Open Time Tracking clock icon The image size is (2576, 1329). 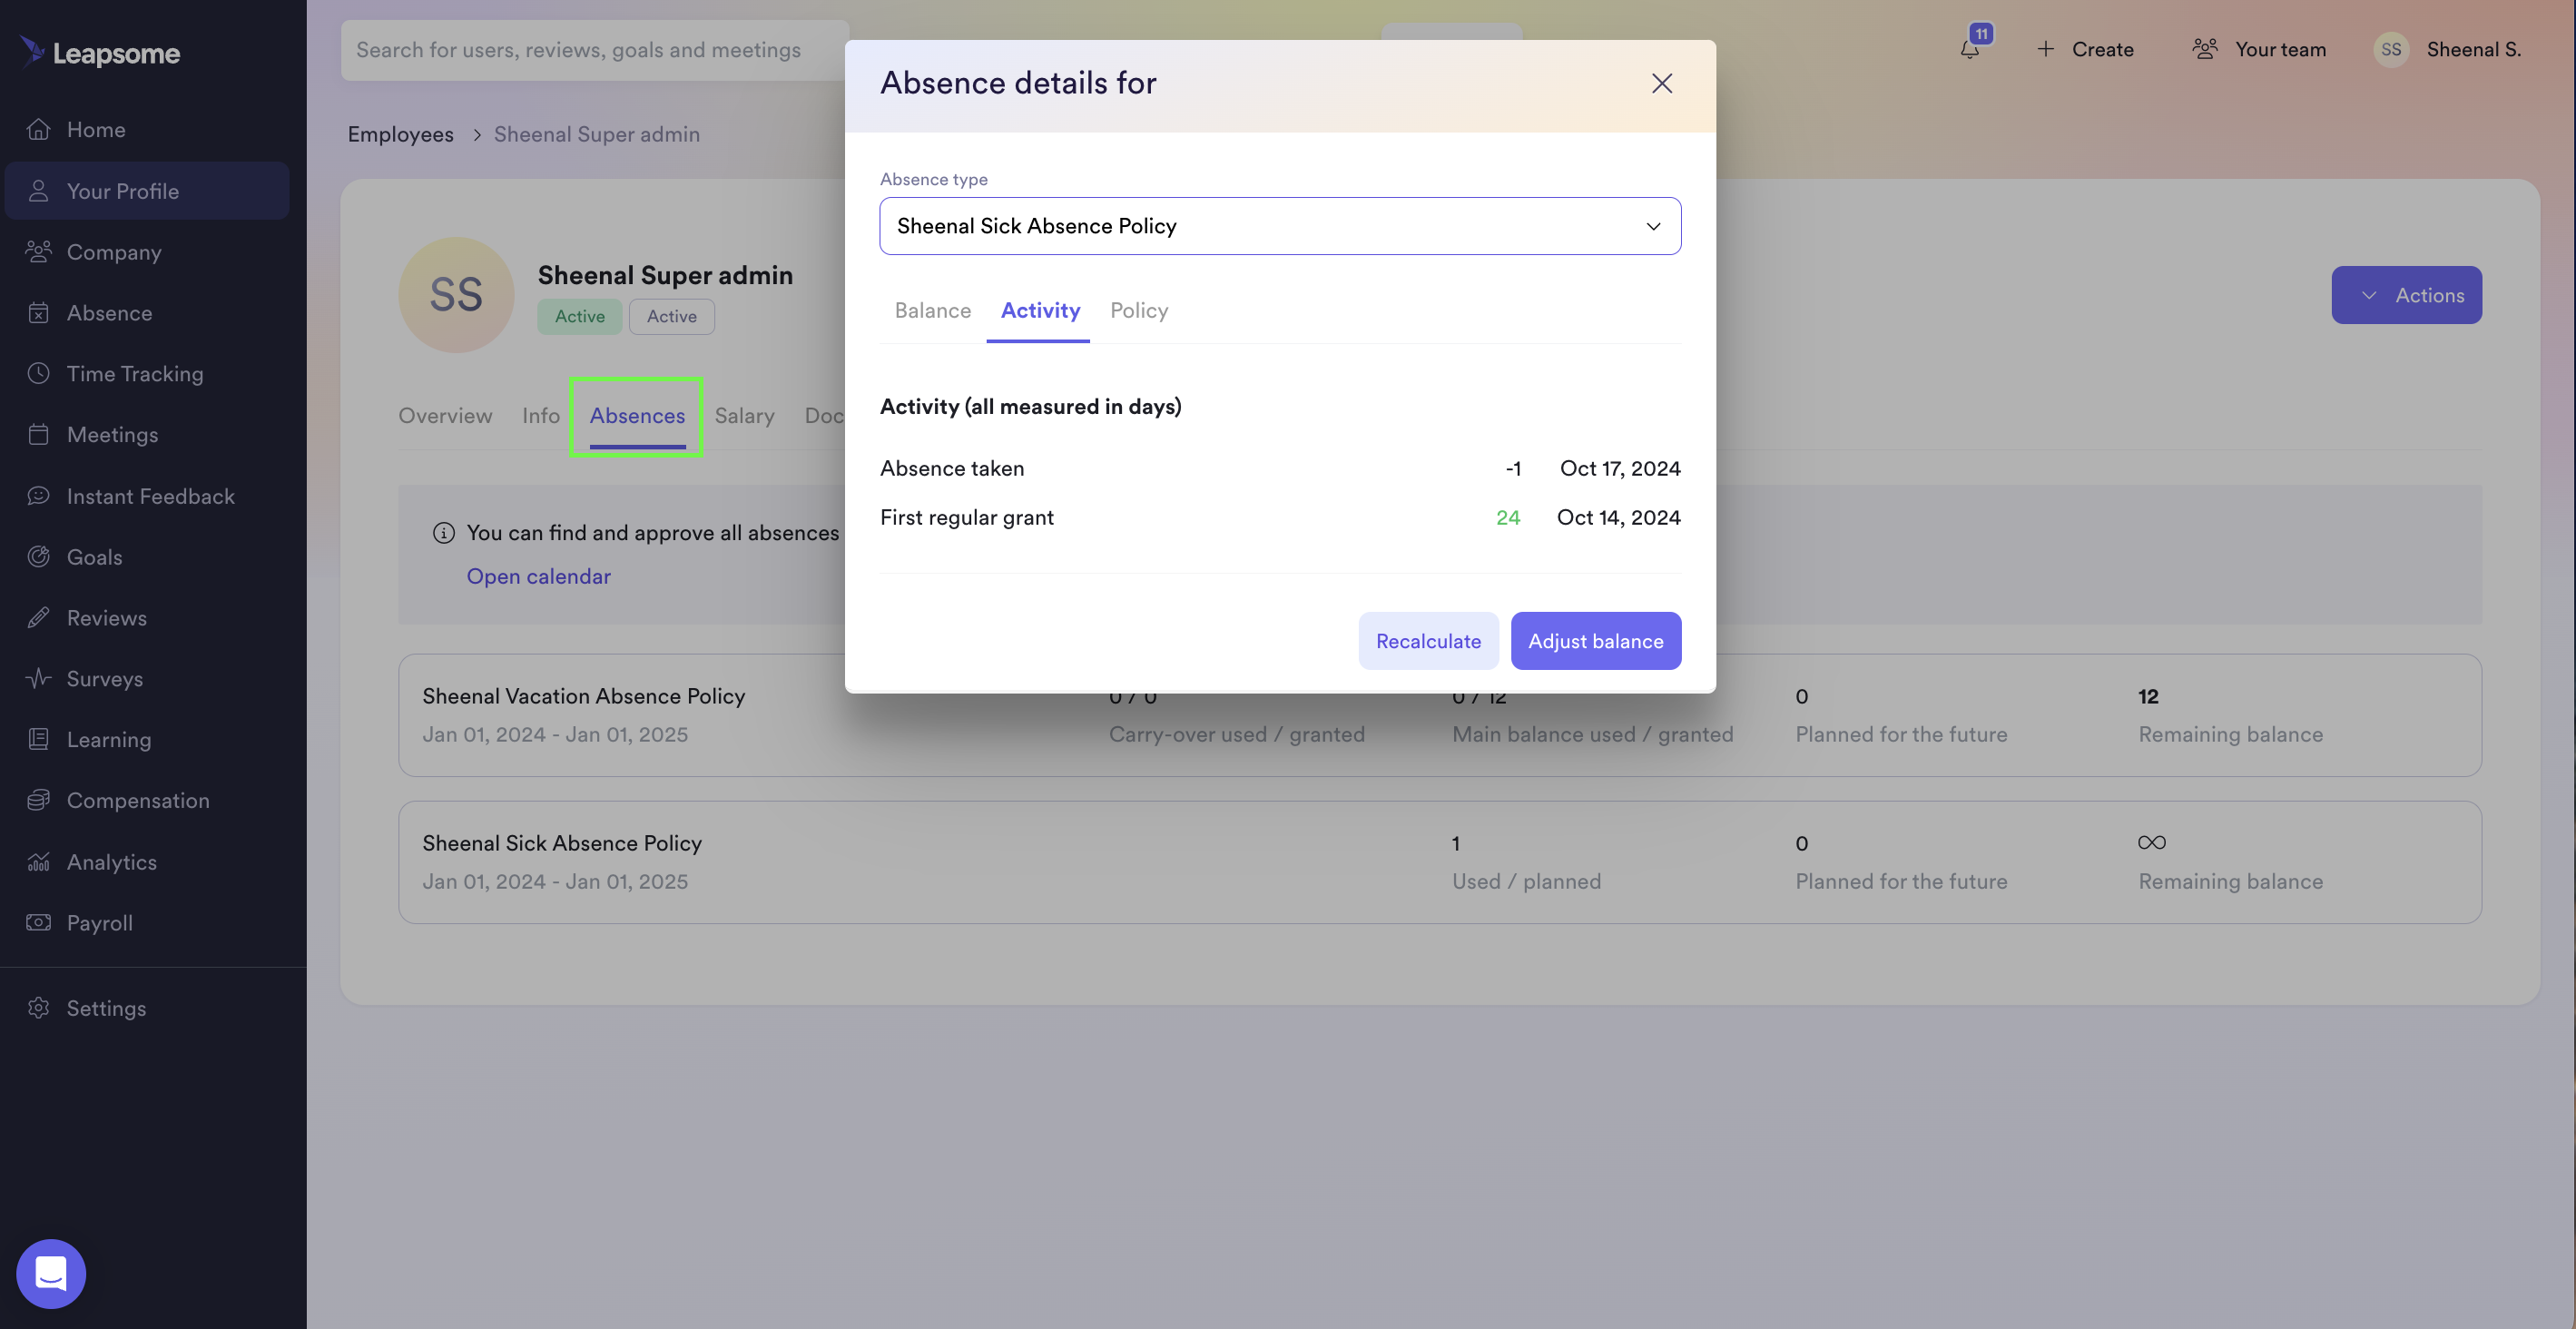38,374
